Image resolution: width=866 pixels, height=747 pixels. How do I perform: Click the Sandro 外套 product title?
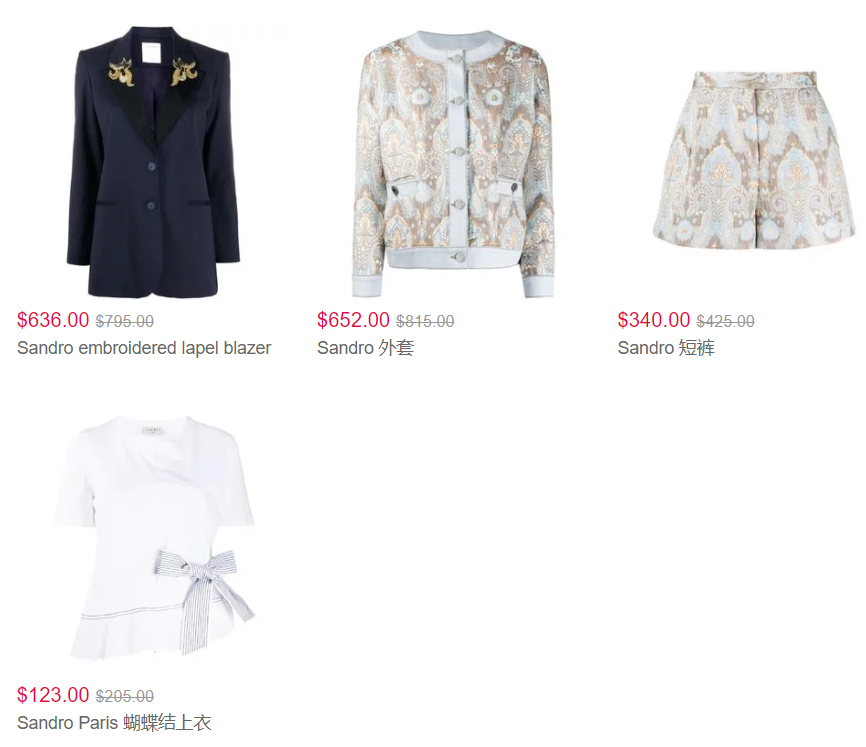pyautogui.click(x=366, y=348)
